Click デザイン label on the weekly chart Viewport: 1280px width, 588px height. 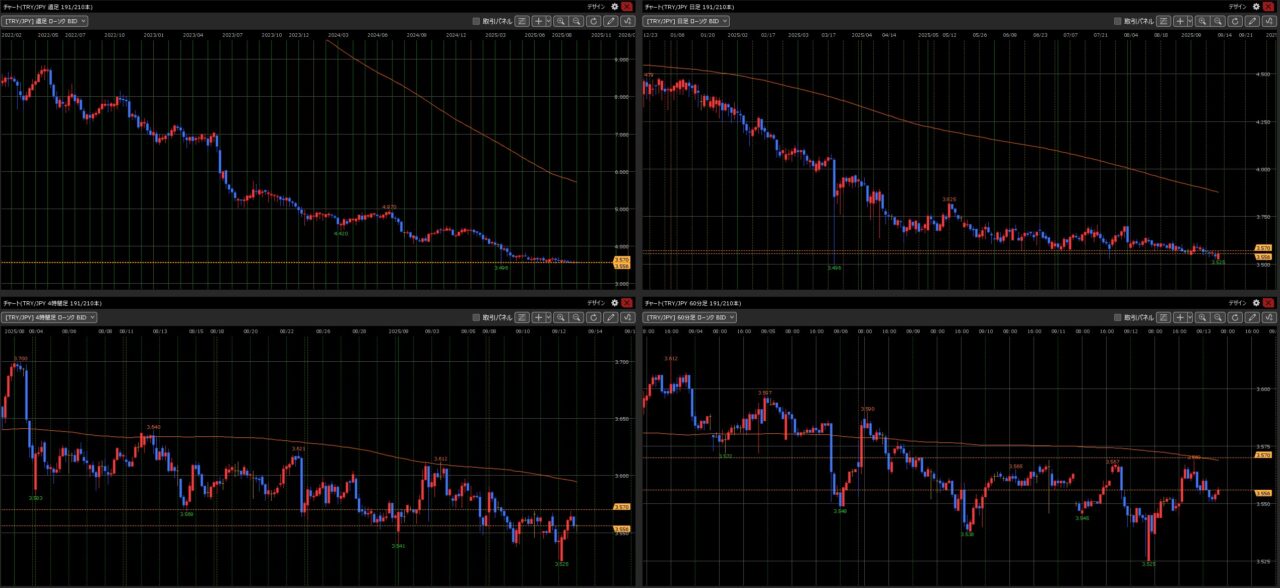(x=596, y=6)
